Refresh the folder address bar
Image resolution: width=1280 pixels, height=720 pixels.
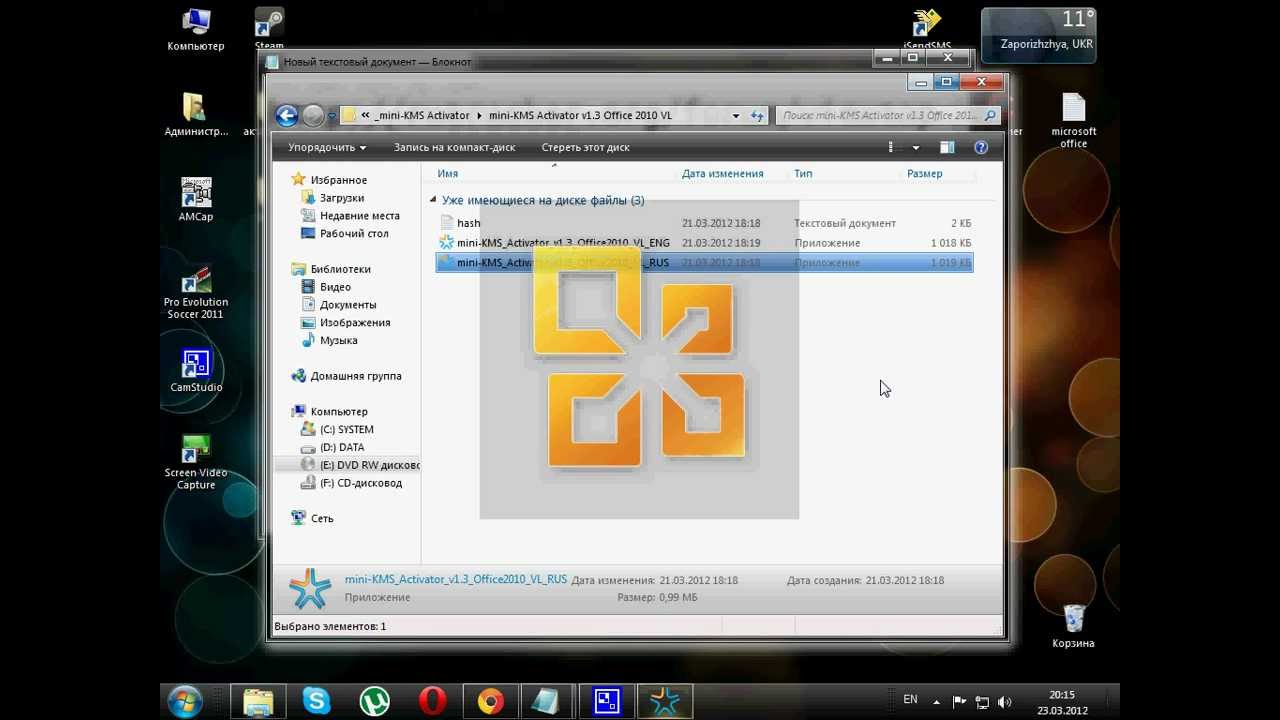pyautogui.click(x=757, y=116)
